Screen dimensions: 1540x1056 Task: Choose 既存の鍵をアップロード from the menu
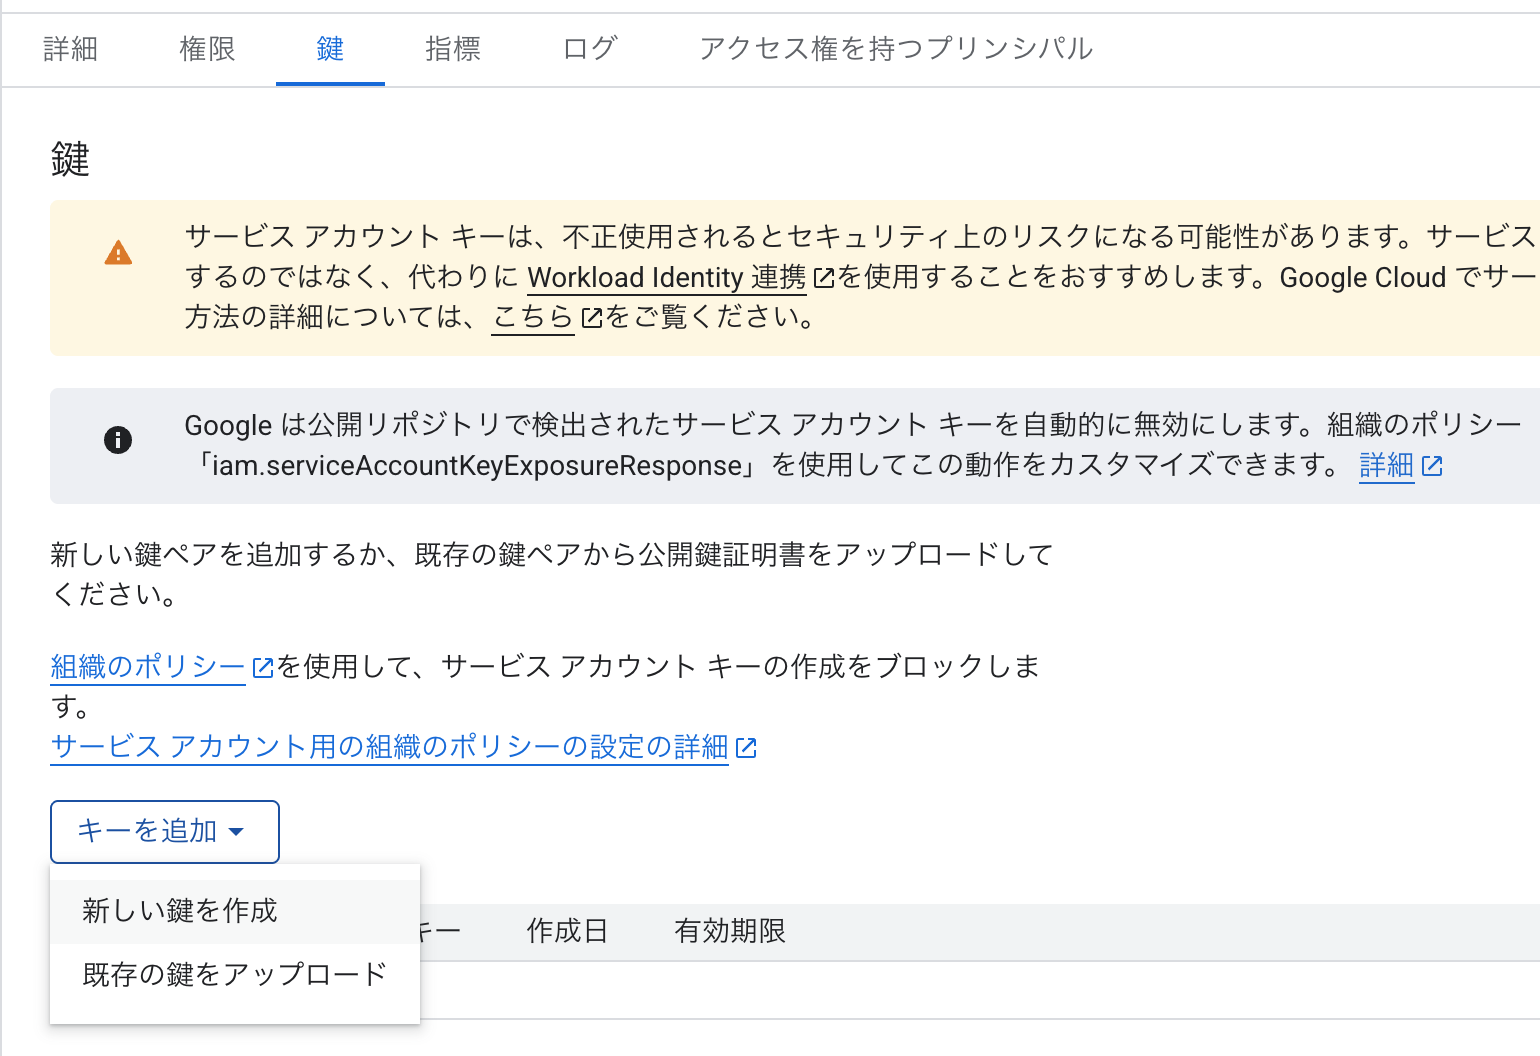(235, 974)
